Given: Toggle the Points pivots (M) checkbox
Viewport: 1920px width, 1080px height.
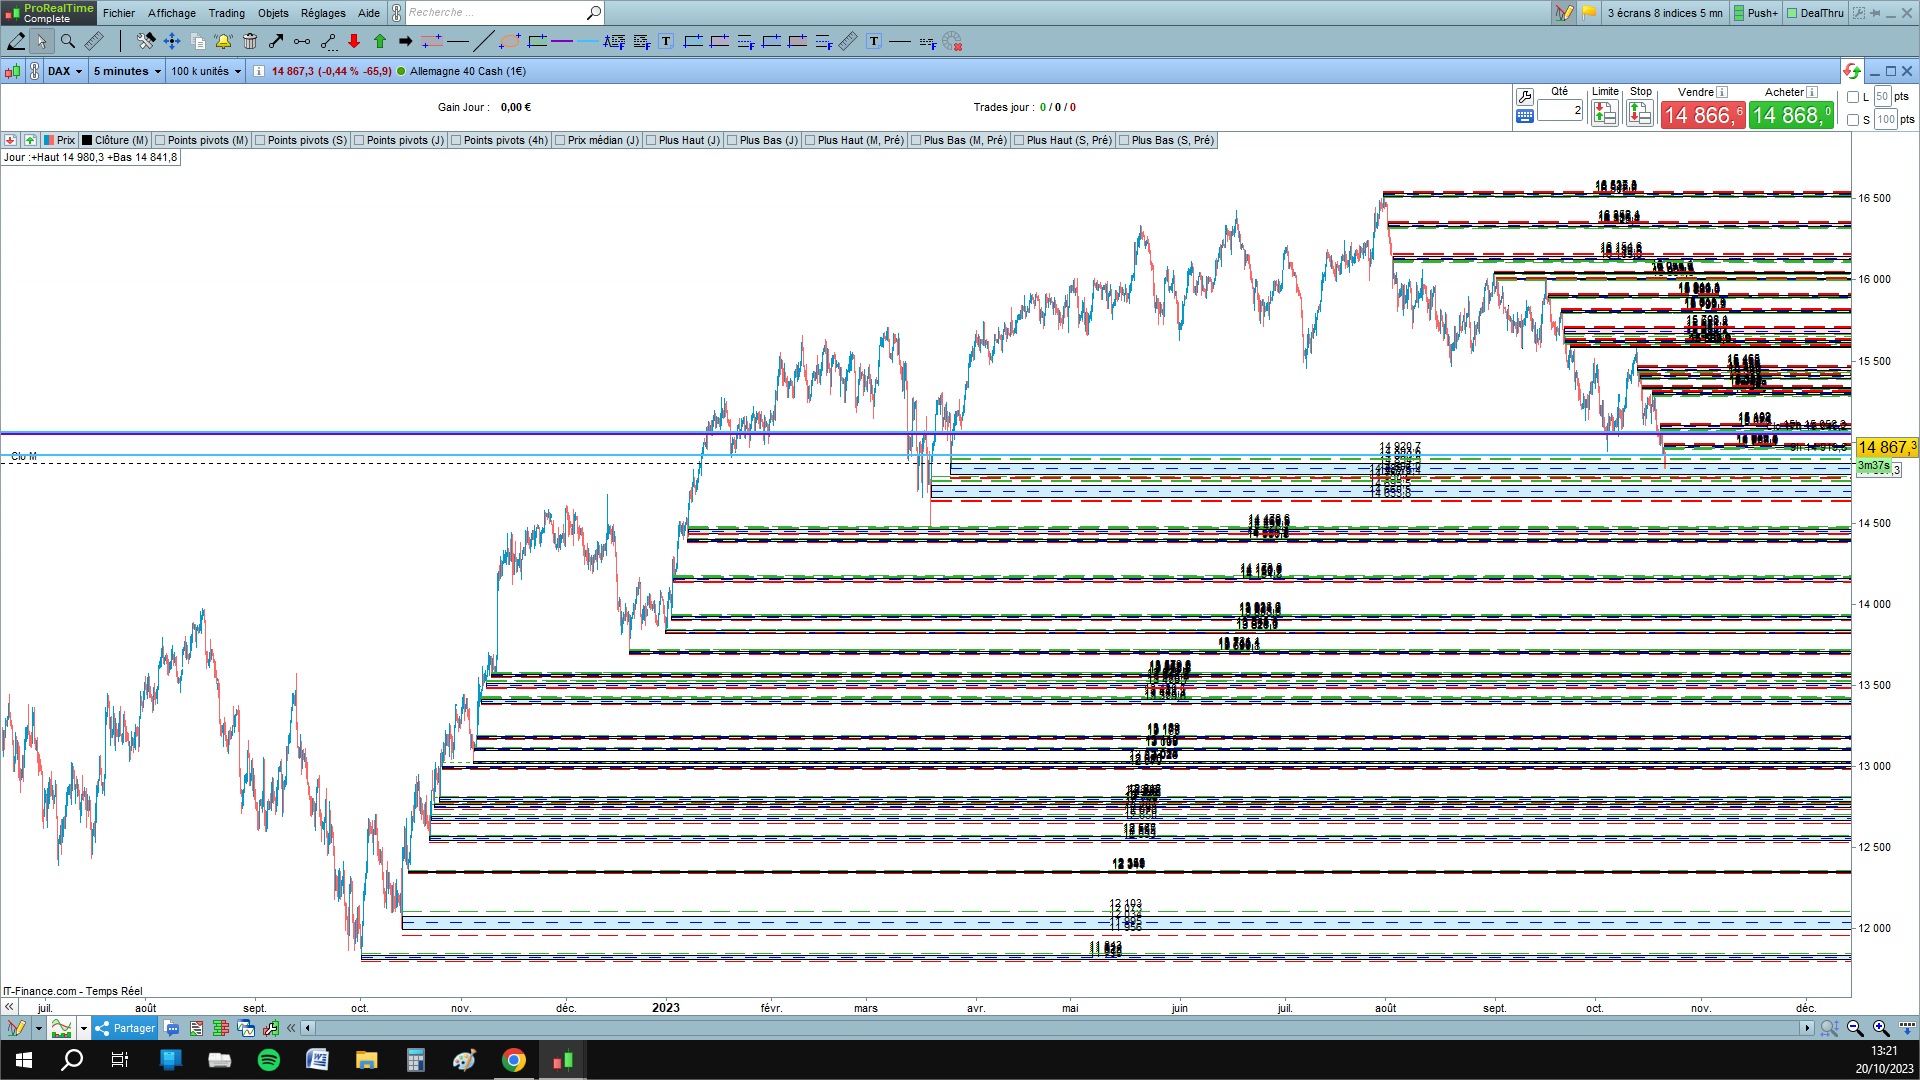Looking at the screenshot, I should point(160,140).
